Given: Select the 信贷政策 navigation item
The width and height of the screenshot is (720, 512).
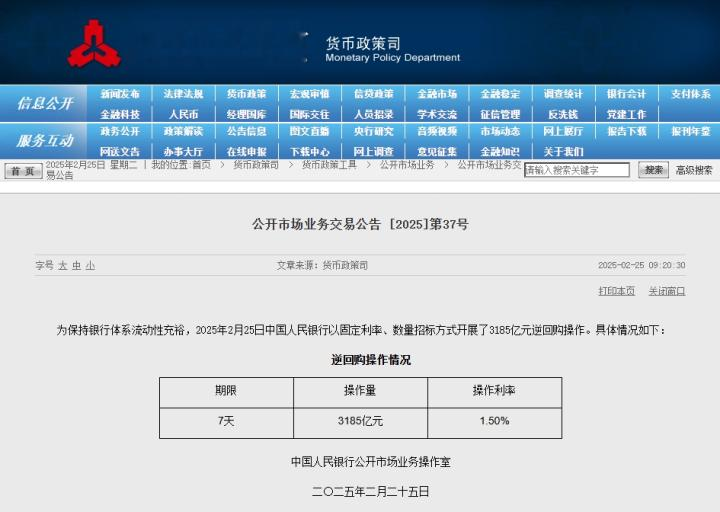Looking at the screenshot, I should coord(373,94).
